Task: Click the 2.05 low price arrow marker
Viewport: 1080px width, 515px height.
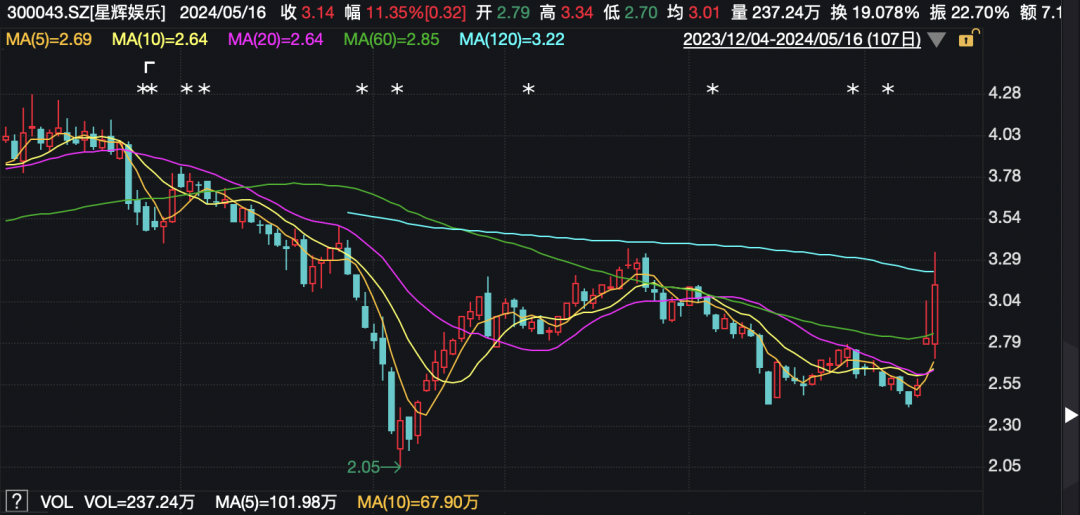Action: 375,467
